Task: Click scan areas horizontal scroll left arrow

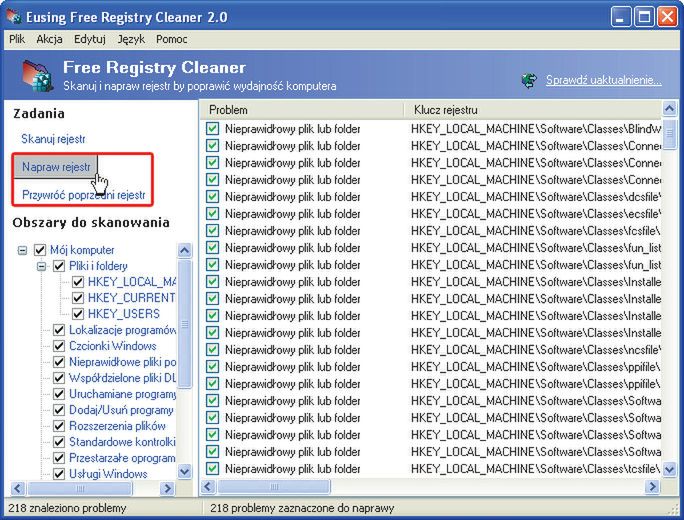Action: coord(18,488)
